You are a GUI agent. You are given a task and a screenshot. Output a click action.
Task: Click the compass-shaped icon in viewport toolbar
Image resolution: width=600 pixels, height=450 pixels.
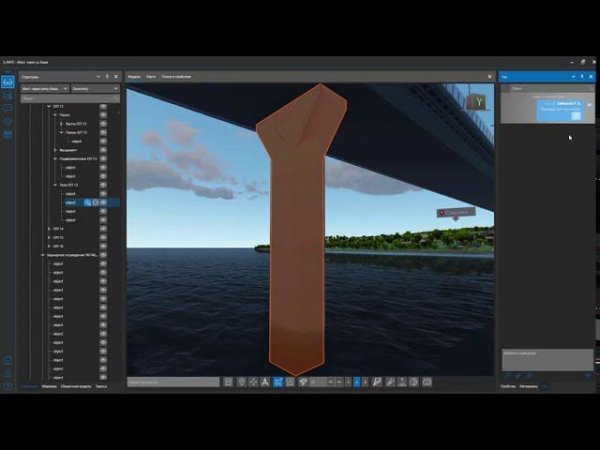(265, 382)
